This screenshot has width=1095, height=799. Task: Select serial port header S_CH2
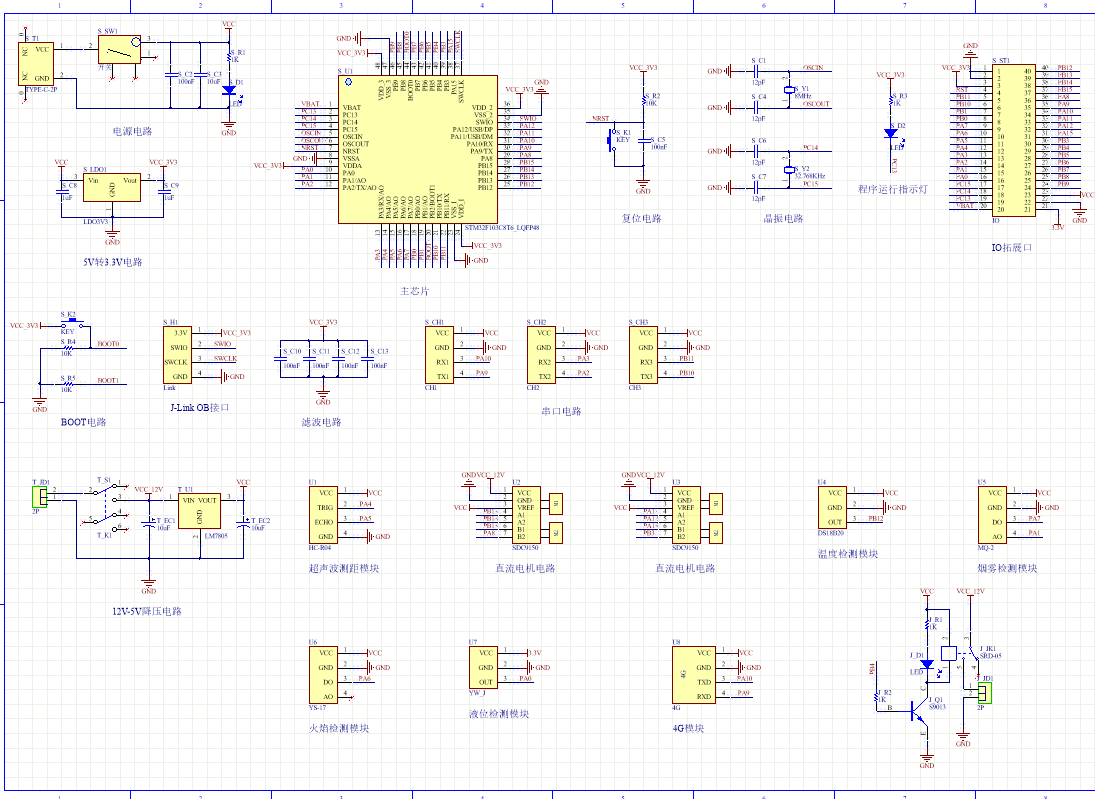click(x=541, y=355)
